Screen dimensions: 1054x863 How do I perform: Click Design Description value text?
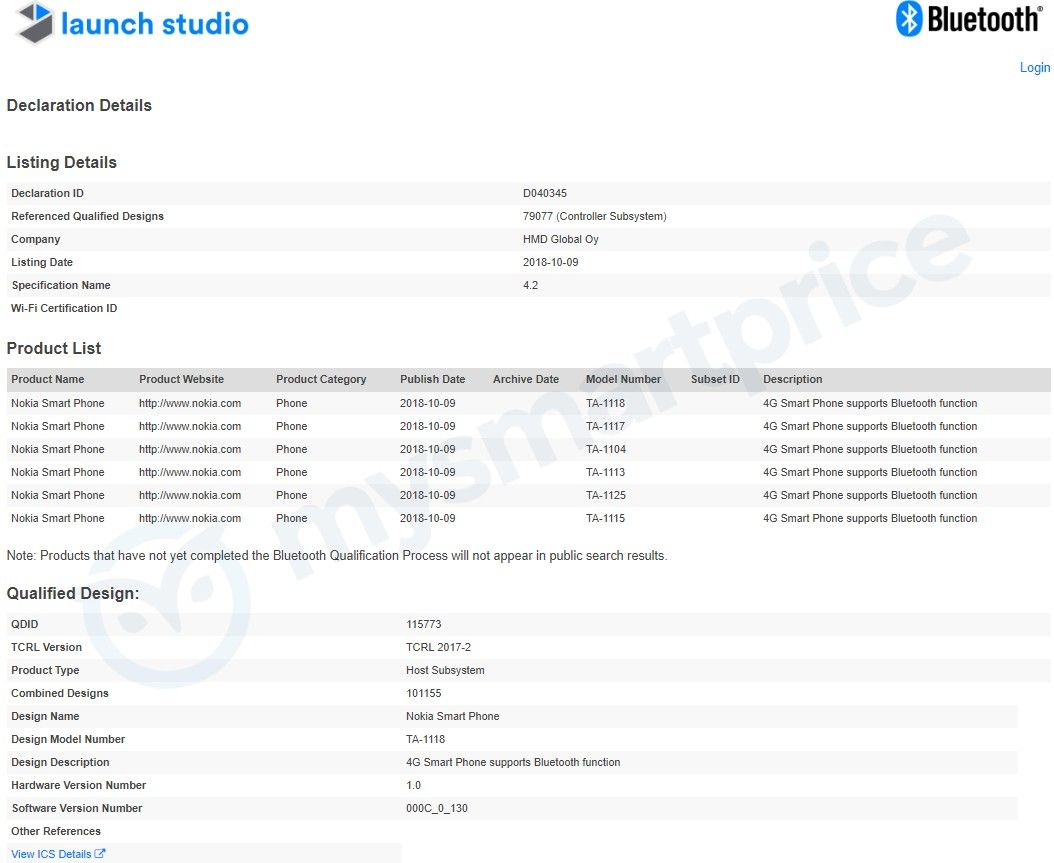(513, 762)
